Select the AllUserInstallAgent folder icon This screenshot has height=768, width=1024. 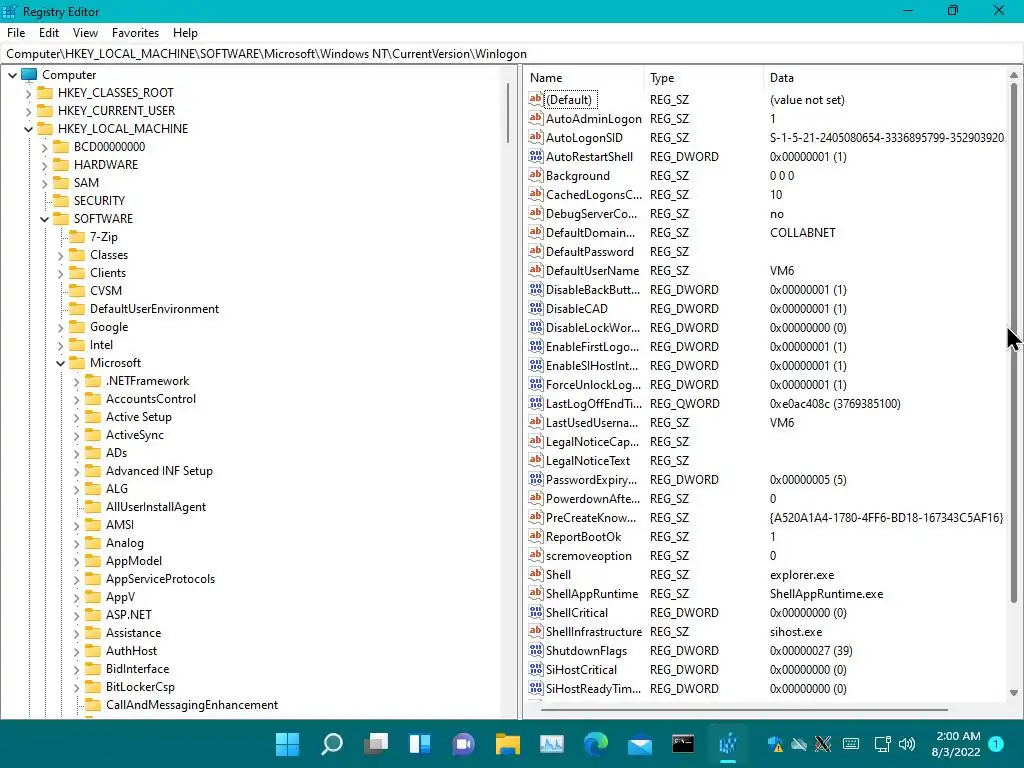point(93,507)
